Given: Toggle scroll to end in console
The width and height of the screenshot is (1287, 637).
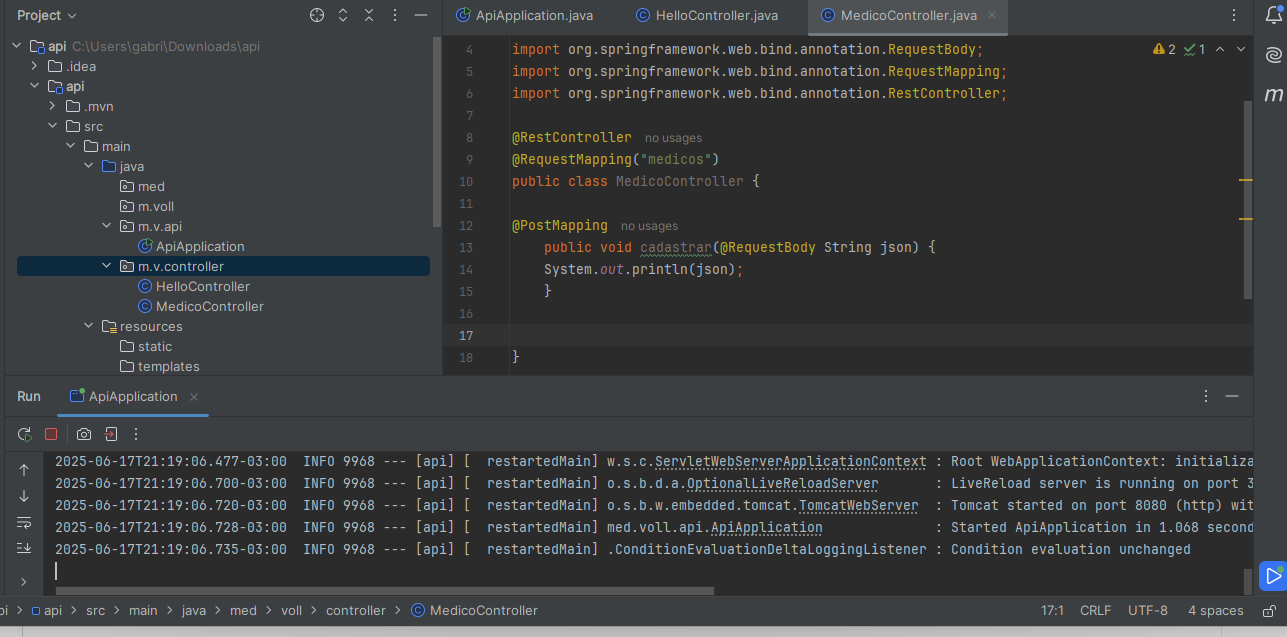Looking at the screenshot, I should pos(24,548).
